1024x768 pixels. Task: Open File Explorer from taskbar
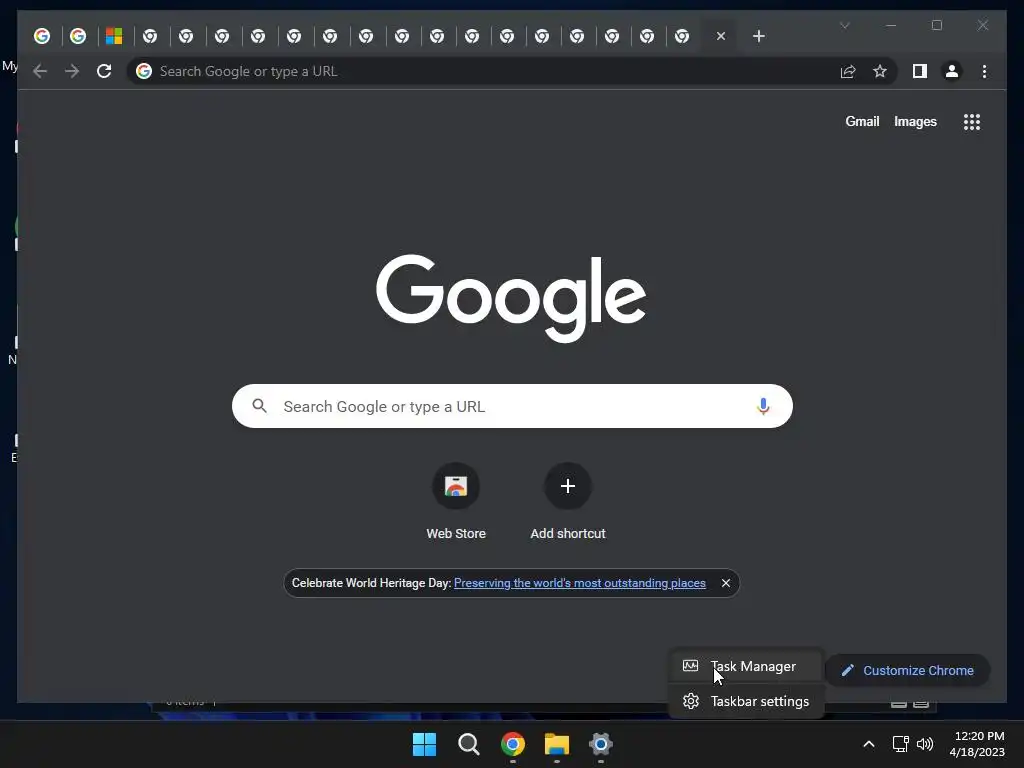coord(557,744)
